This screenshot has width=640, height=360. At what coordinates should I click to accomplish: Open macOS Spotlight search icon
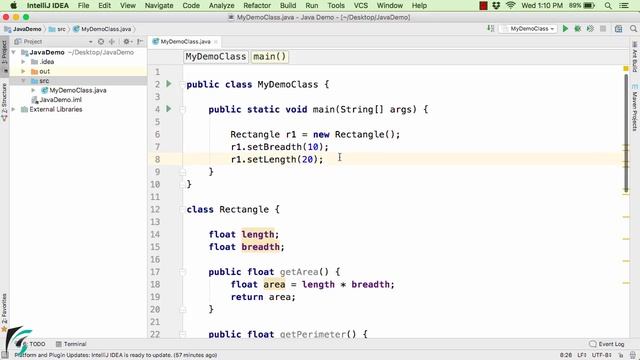pos(608,6)
